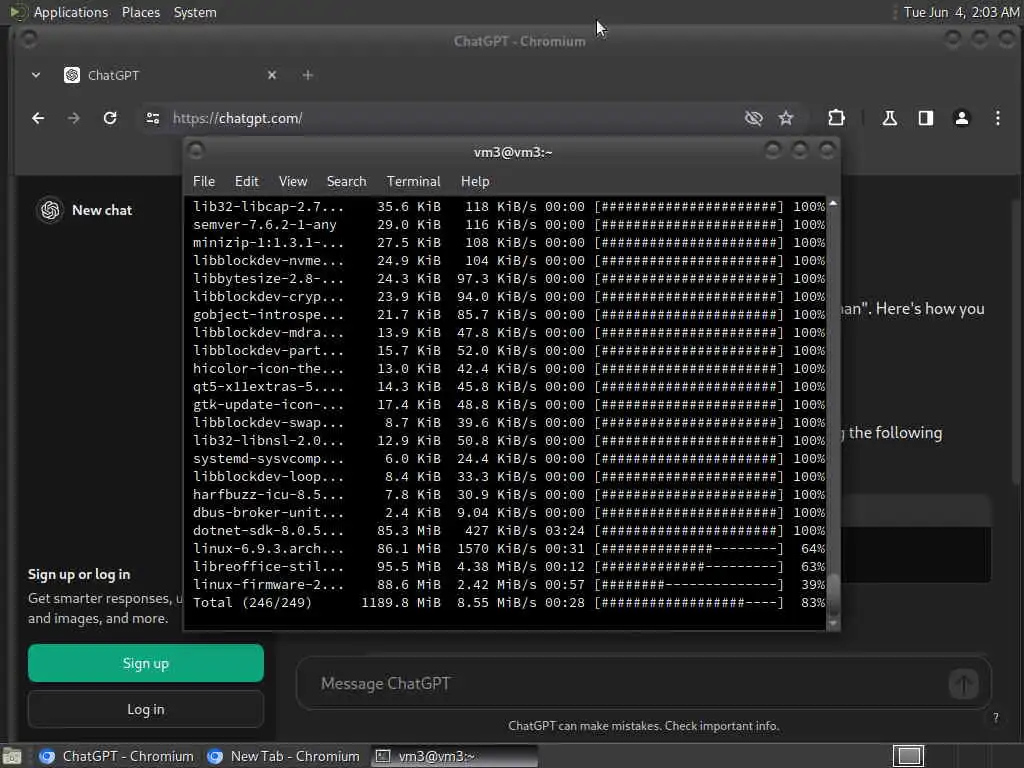1024x768 pixels.
Task: Click the ChatGPT page scrollbar
Action: point(1016,340)
